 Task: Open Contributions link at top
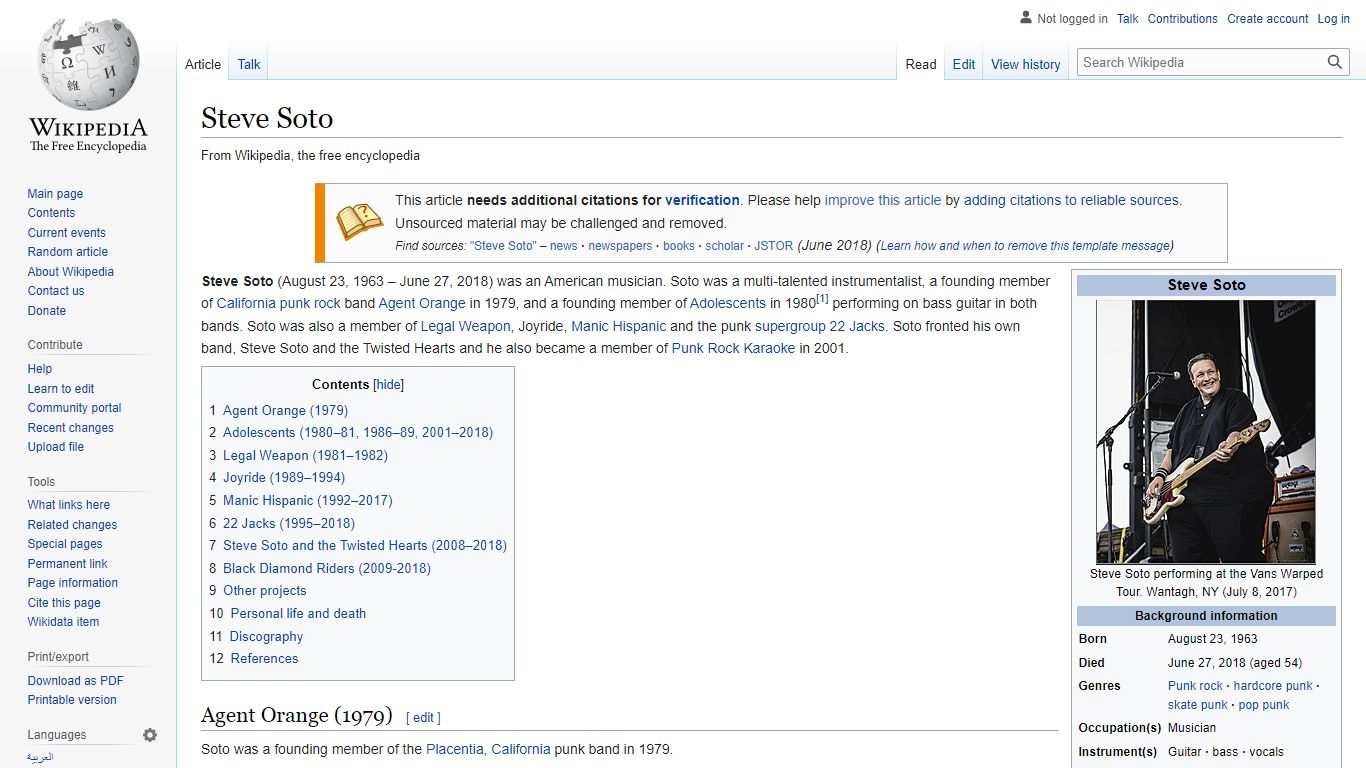point(1183,18)
